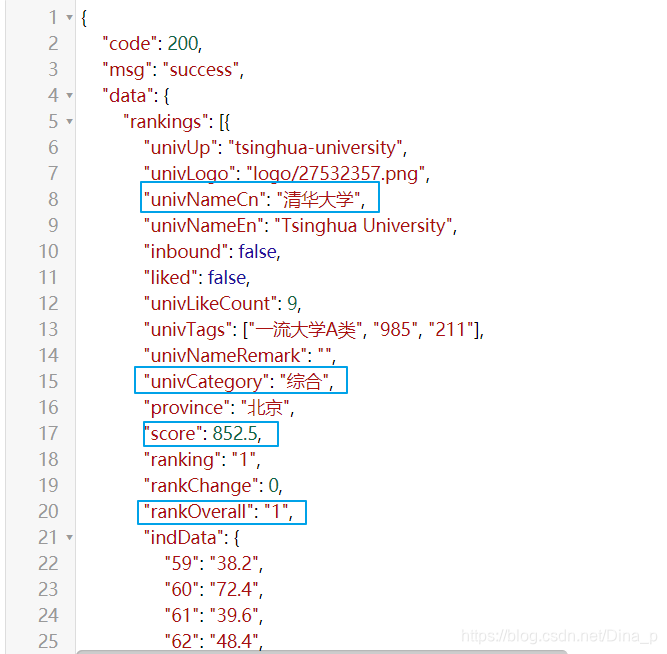Click the "province": "北京" line
Viewport: 667px width, 654px height.
point(219,407)
